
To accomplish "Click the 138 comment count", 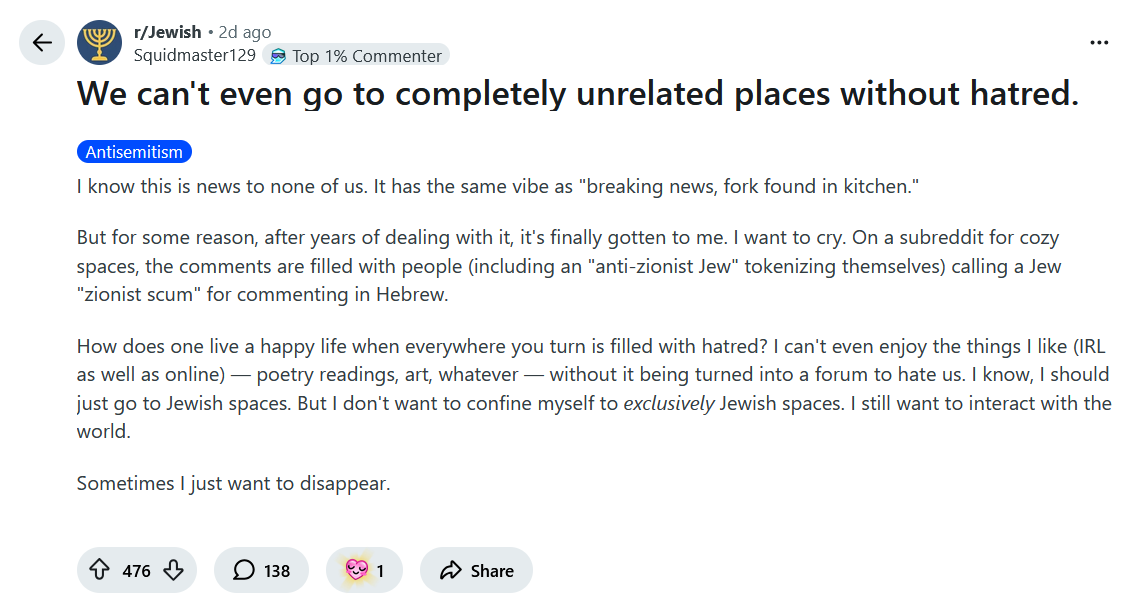I will (x=277, y=571).
